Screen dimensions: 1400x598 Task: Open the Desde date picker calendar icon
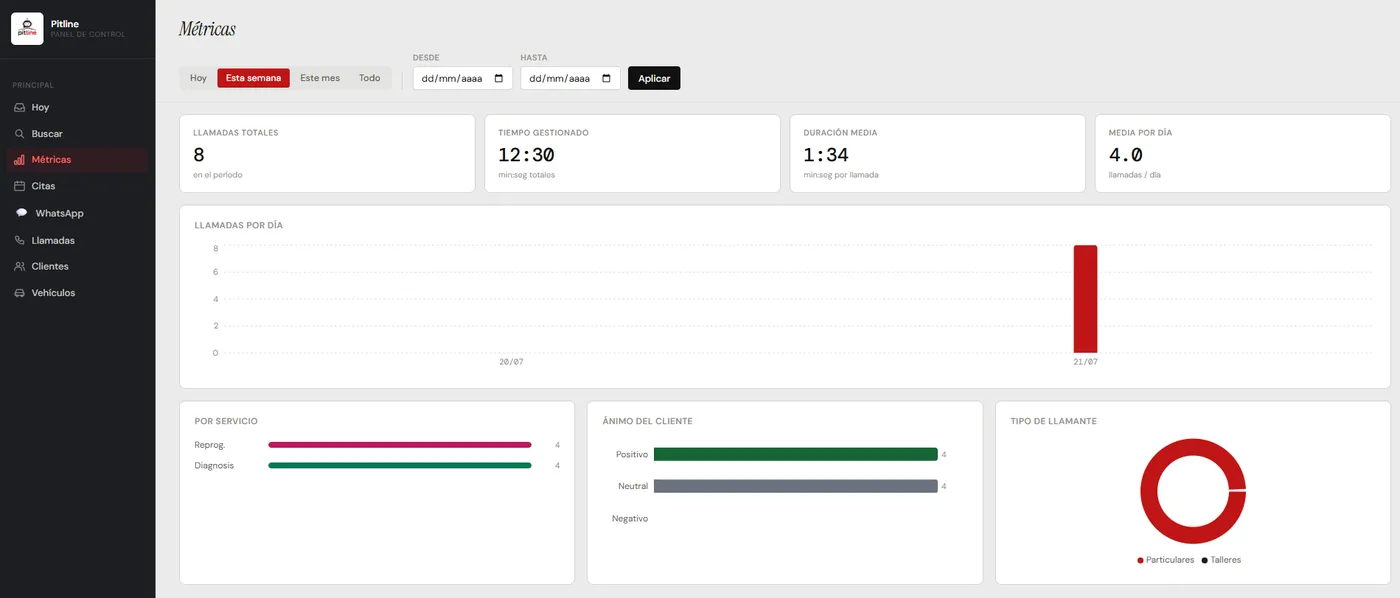coord(499,78)
